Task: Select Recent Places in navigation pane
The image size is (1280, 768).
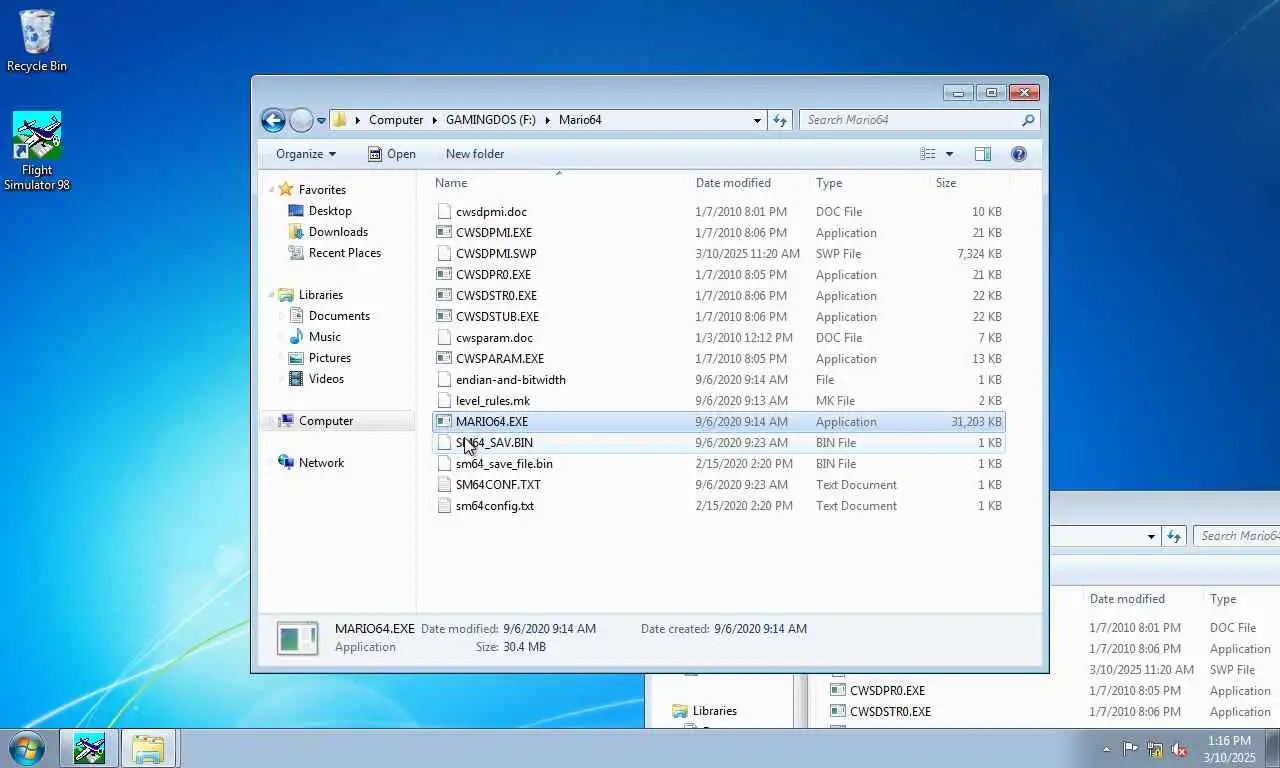Action: (x=345, y=253)
